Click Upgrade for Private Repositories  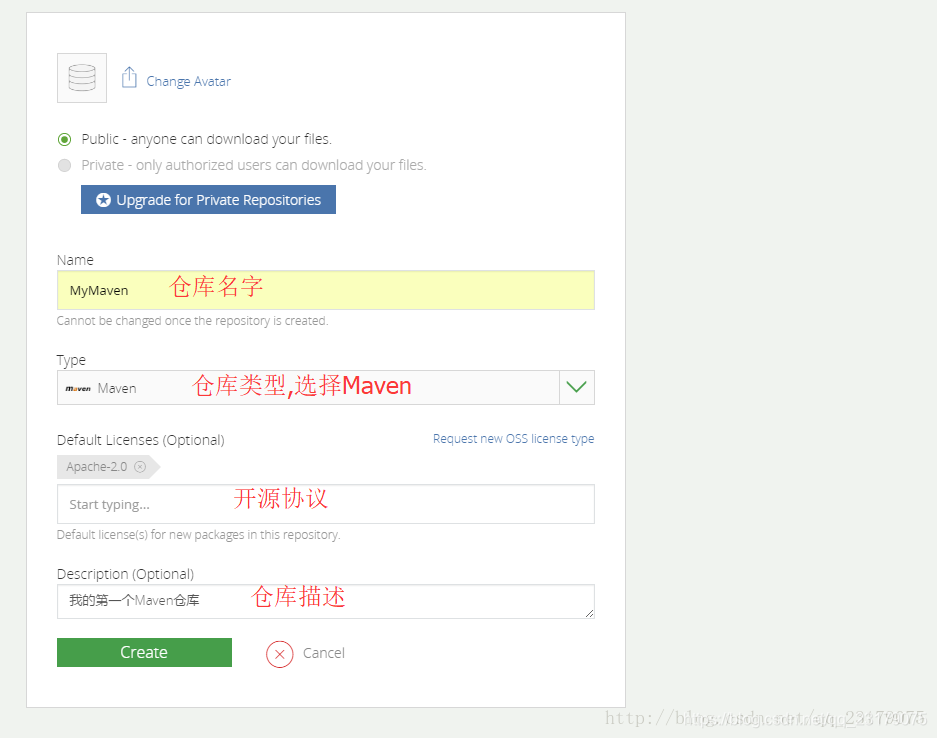208,199
